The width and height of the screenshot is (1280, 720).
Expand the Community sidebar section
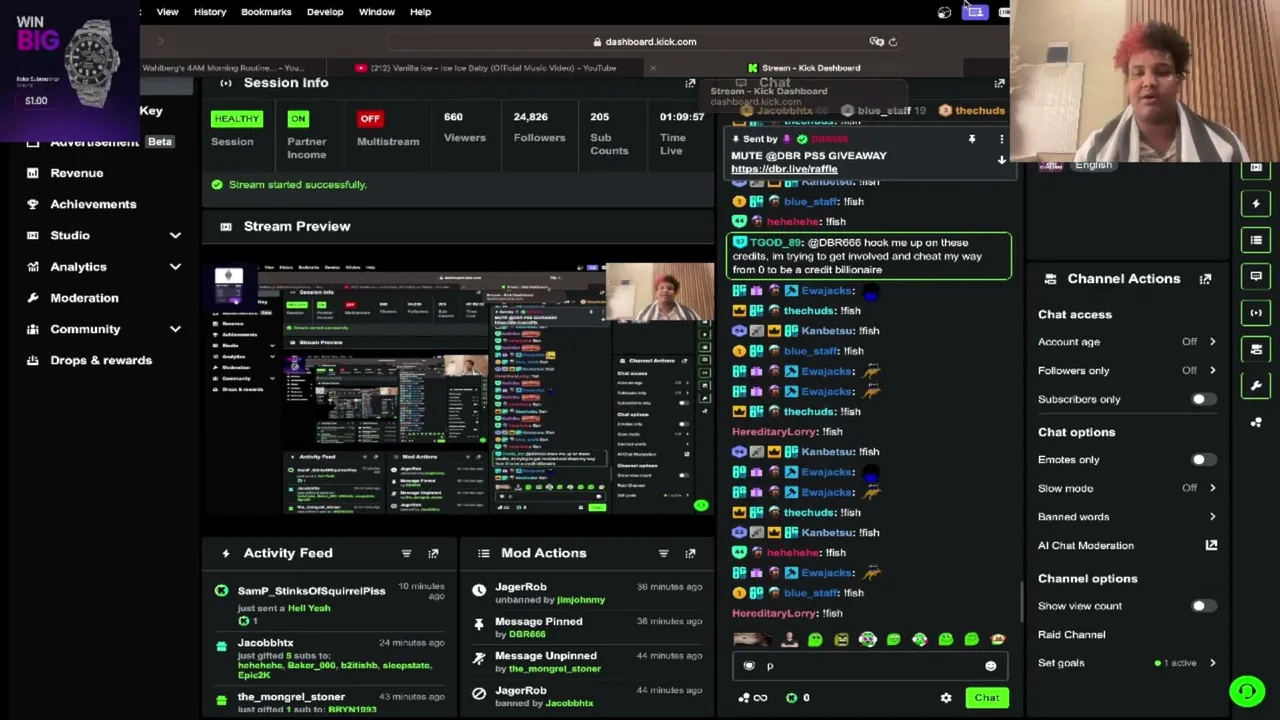click(175, 329)
